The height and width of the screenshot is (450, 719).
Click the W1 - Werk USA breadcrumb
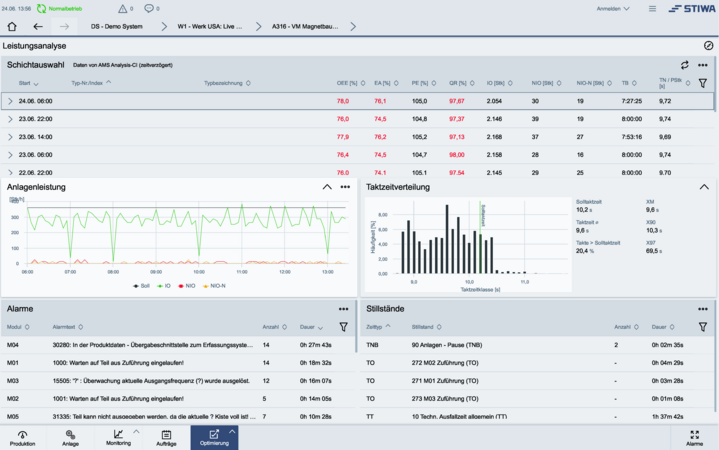point(210,27)
